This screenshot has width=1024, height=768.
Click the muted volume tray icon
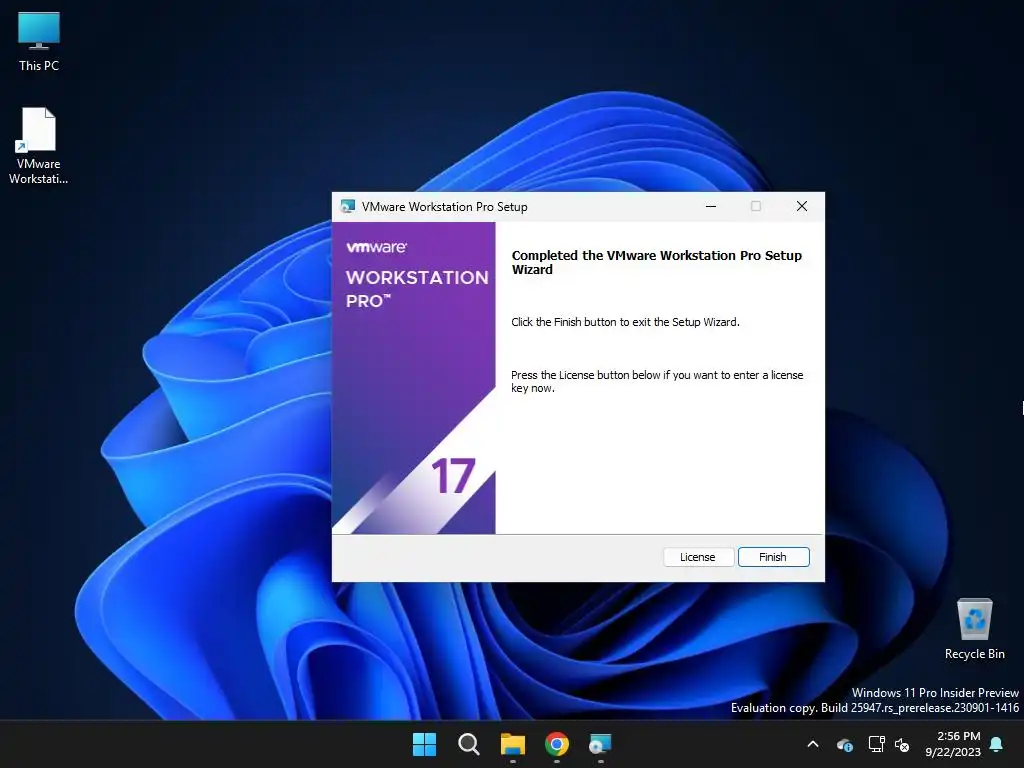[x=902, y=744]
